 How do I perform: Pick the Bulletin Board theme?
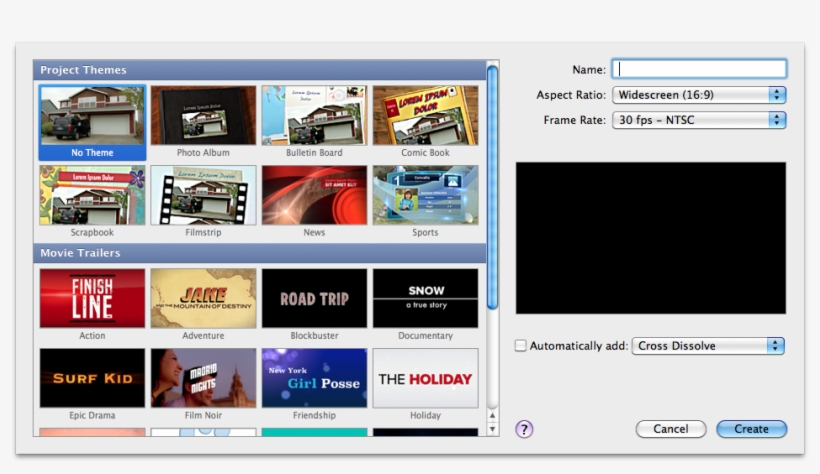(314, 115)
